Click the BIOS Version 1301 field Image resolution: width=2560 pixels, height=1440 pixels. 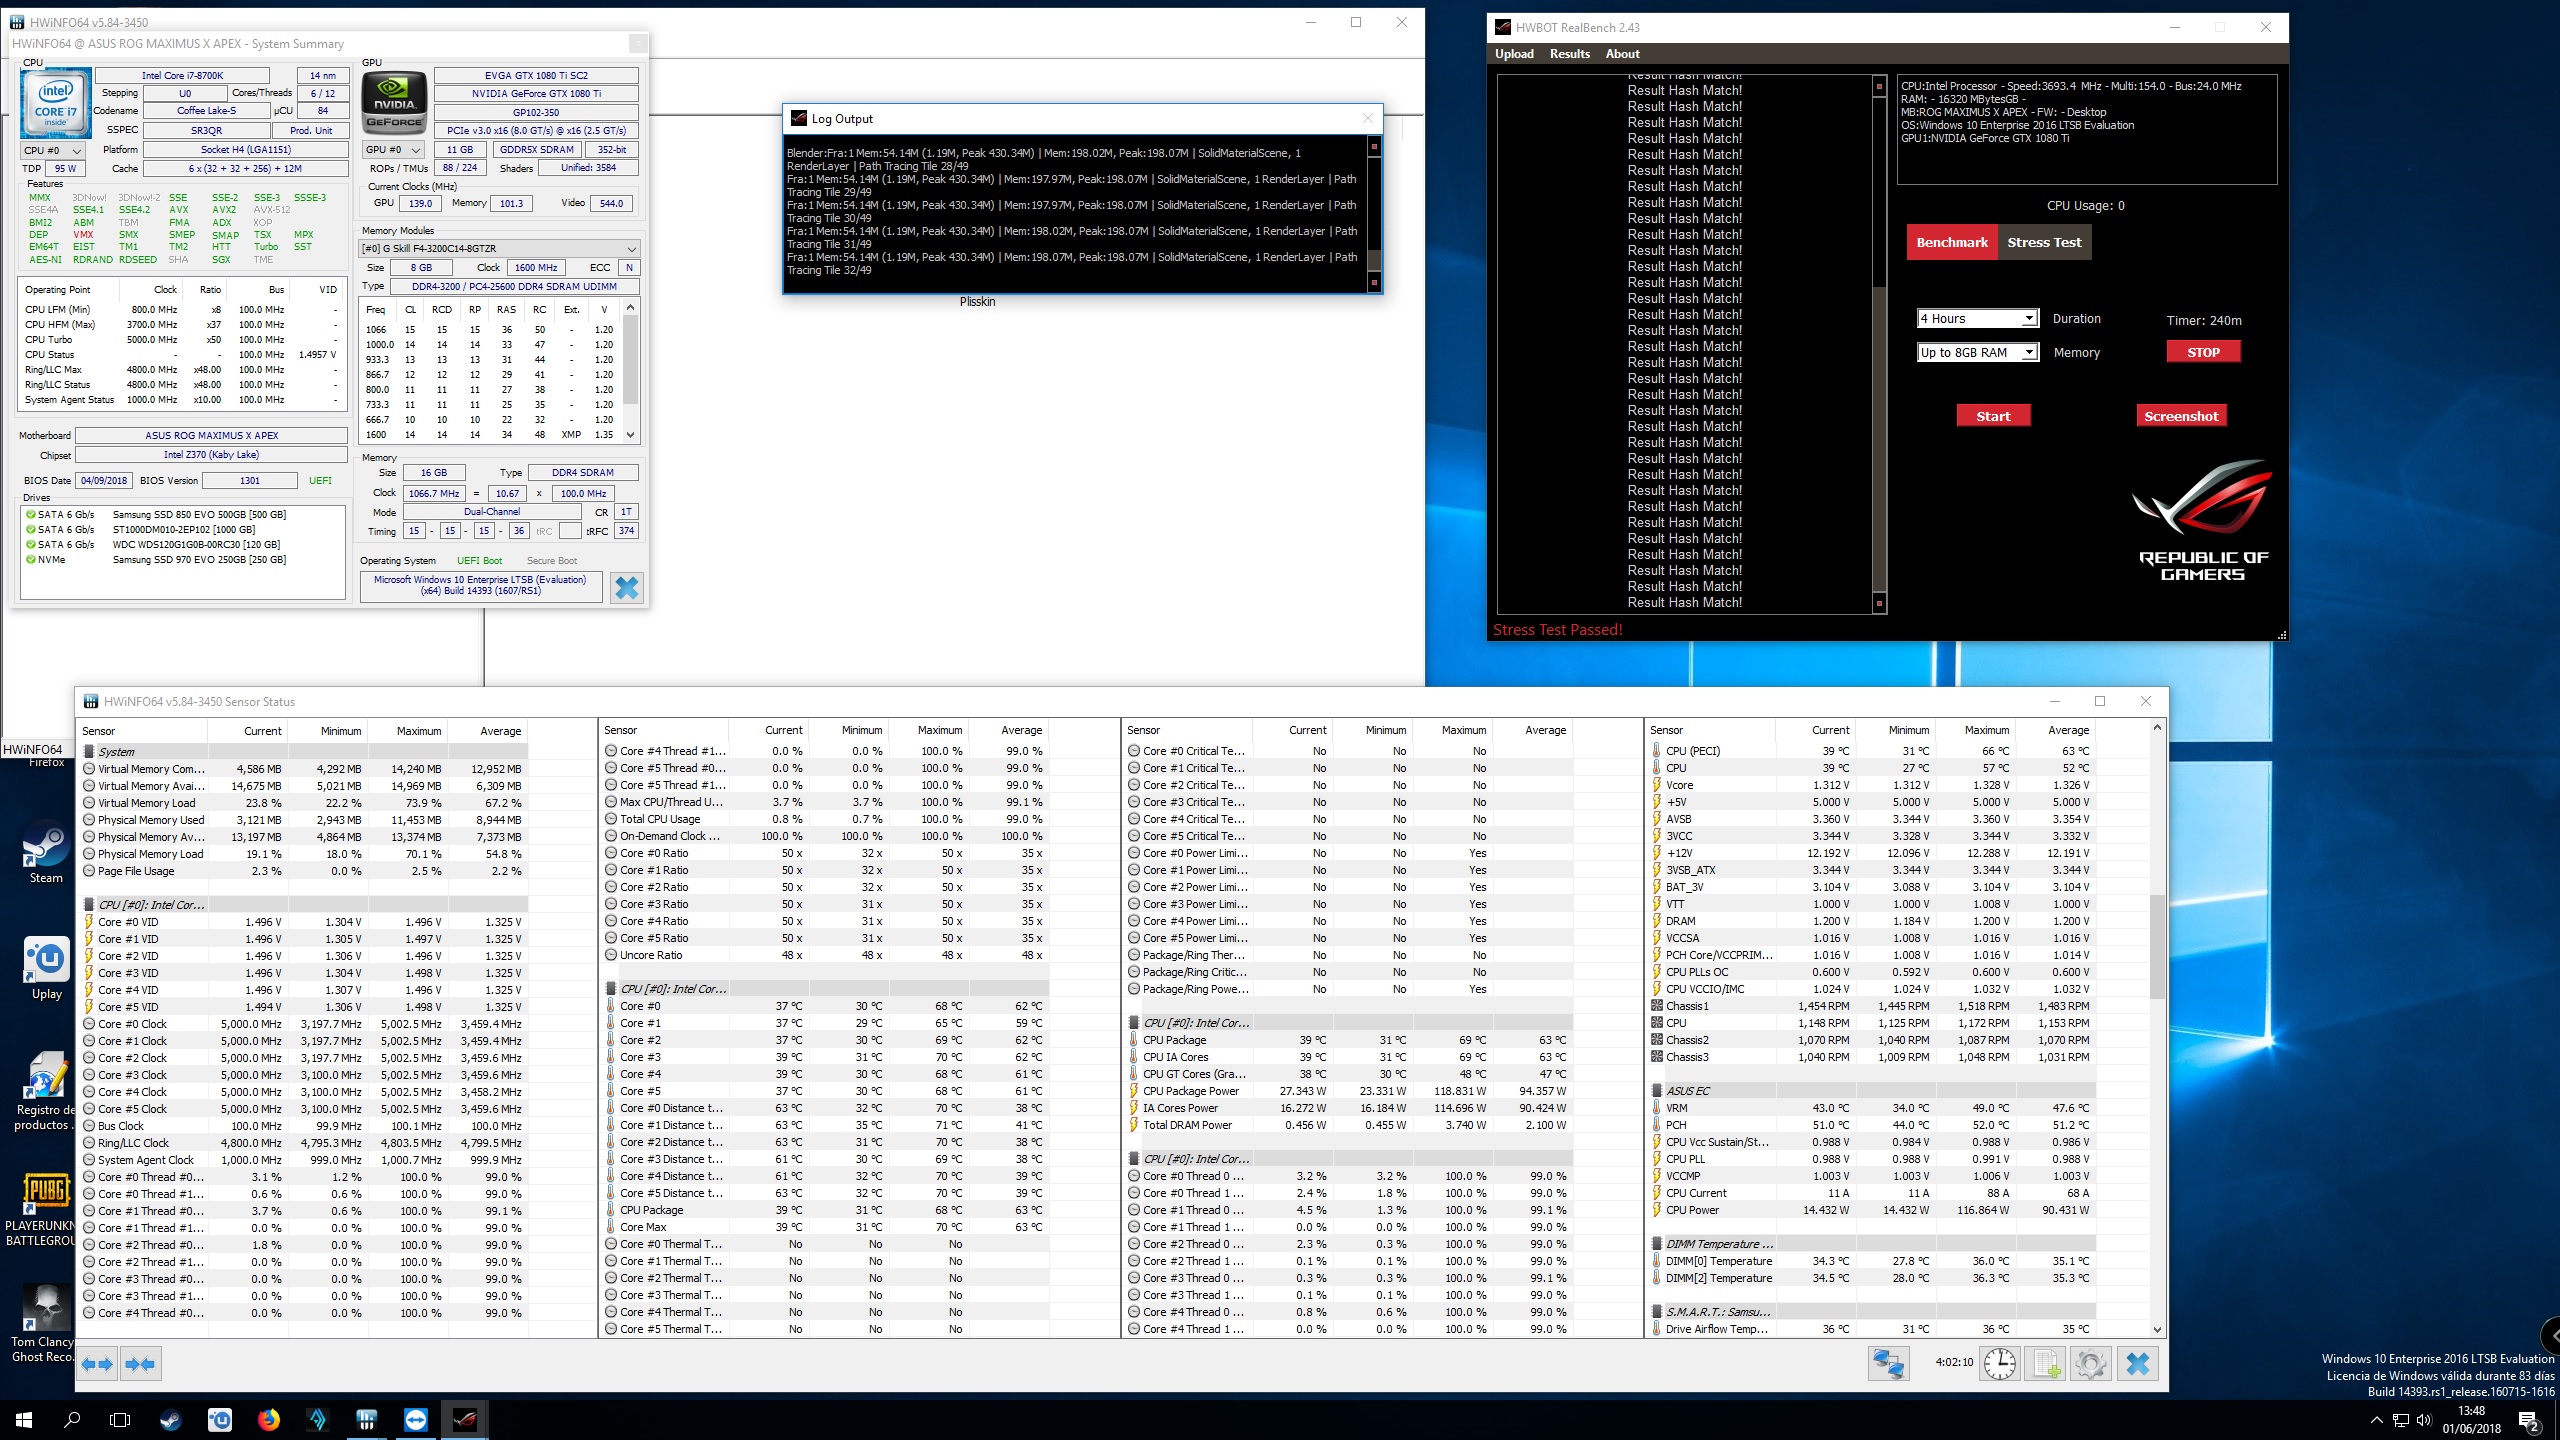pyautogui.click(x=250, y=480)
